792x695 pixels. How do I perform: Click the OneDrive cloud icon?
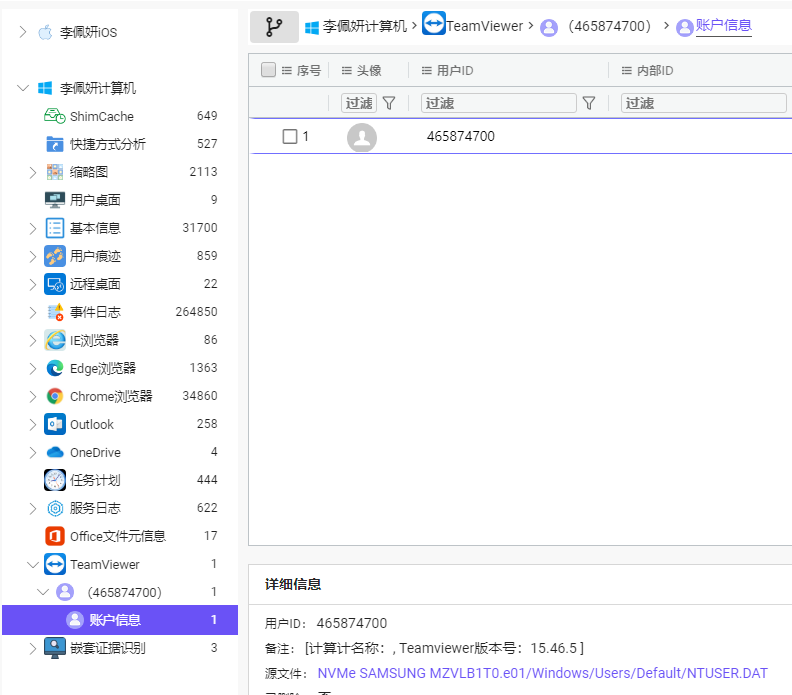[x=55, y=452]
